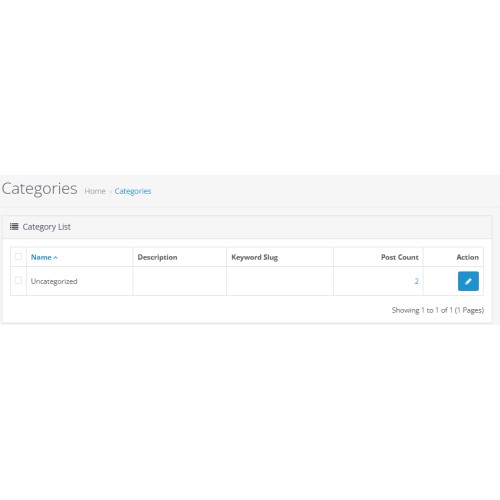Open the post count link showing 2
This screenshot has height=500, width=500.
pyautogui.click(x=416, y=281)
